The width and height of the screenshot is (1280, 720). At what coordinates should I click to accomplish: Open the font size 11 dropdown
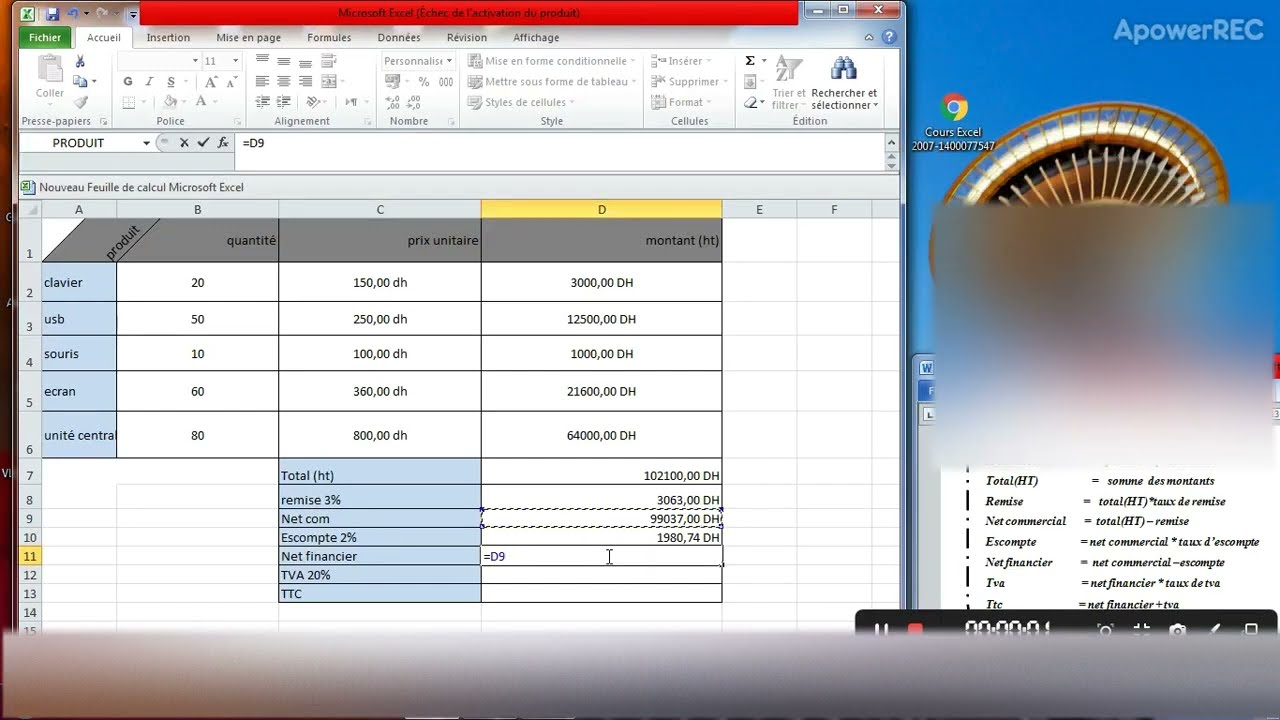[x=235, y=61]
